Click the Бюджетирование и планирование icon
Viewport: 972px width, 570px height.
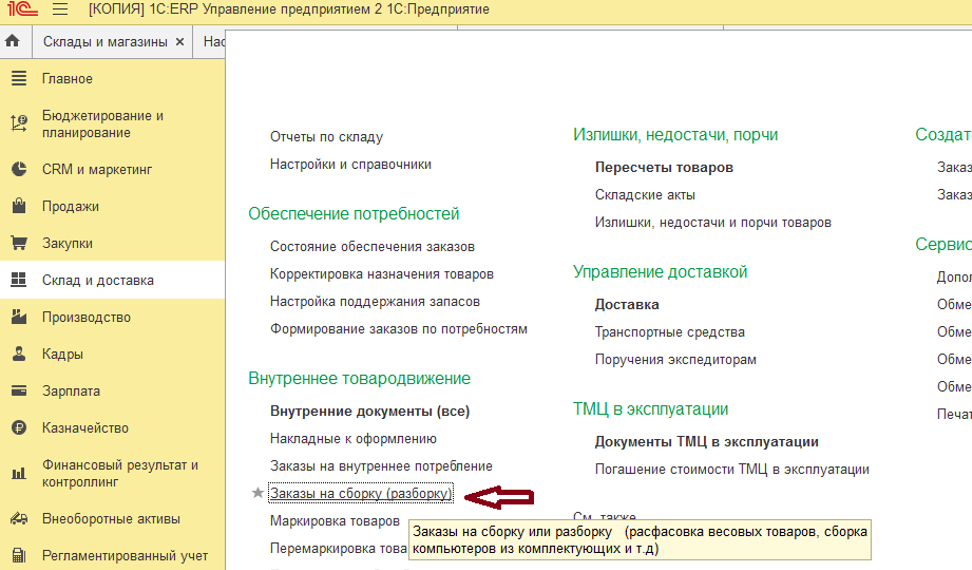(x=19, y=123)
